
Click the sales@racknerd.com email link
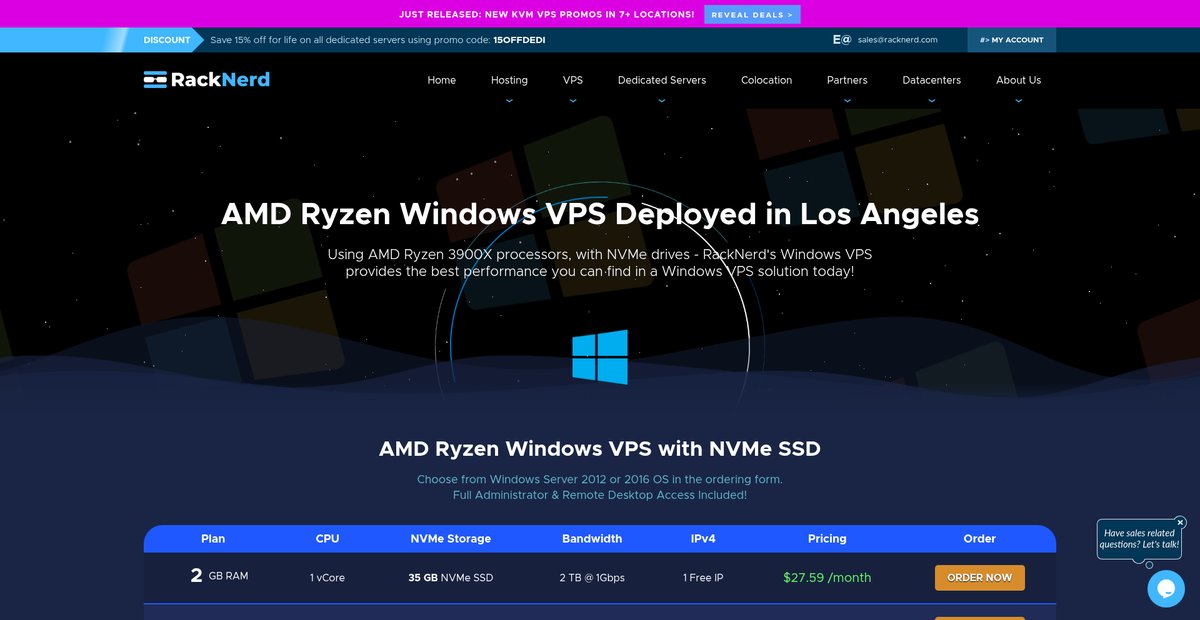[897, 40]
